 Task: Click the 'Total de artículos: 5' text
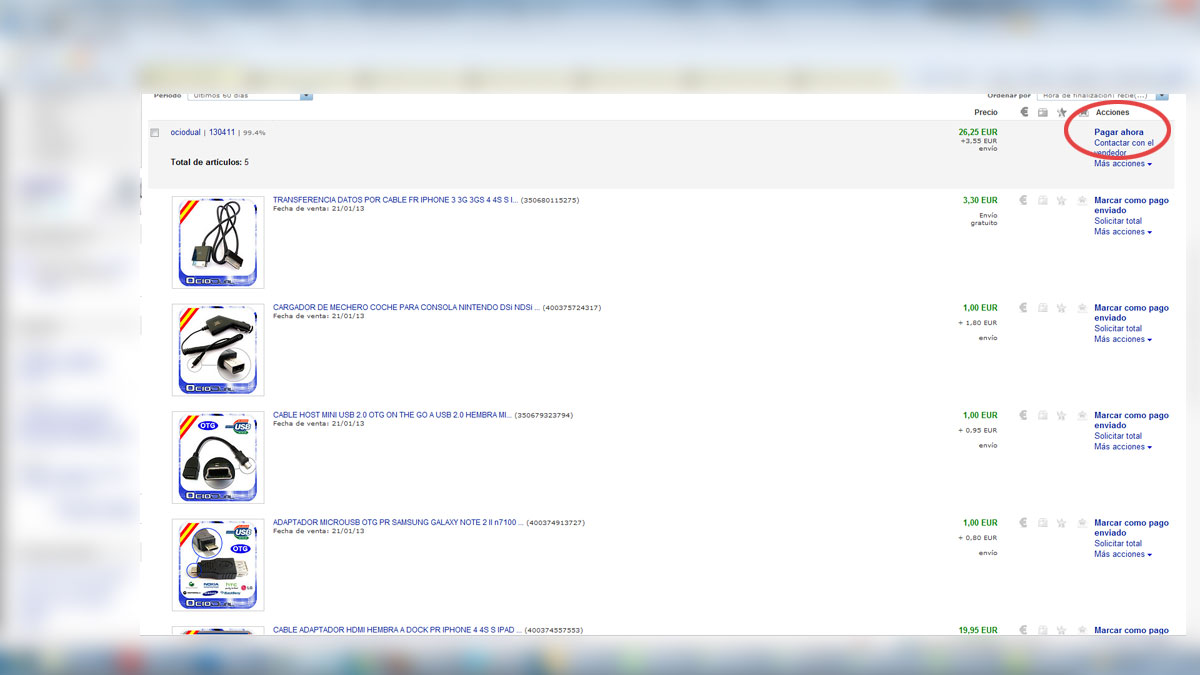[210, 162]
